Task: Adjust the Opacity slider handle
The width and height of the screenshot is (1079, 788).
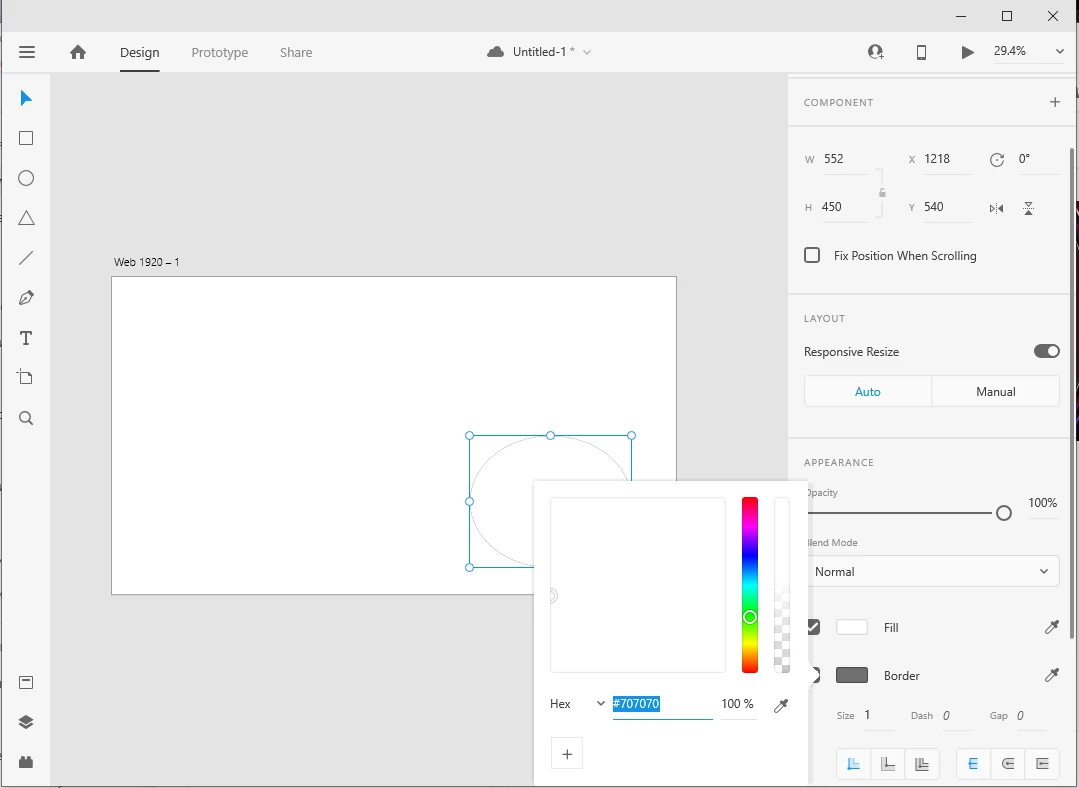Action: (x=1004, y=513)
